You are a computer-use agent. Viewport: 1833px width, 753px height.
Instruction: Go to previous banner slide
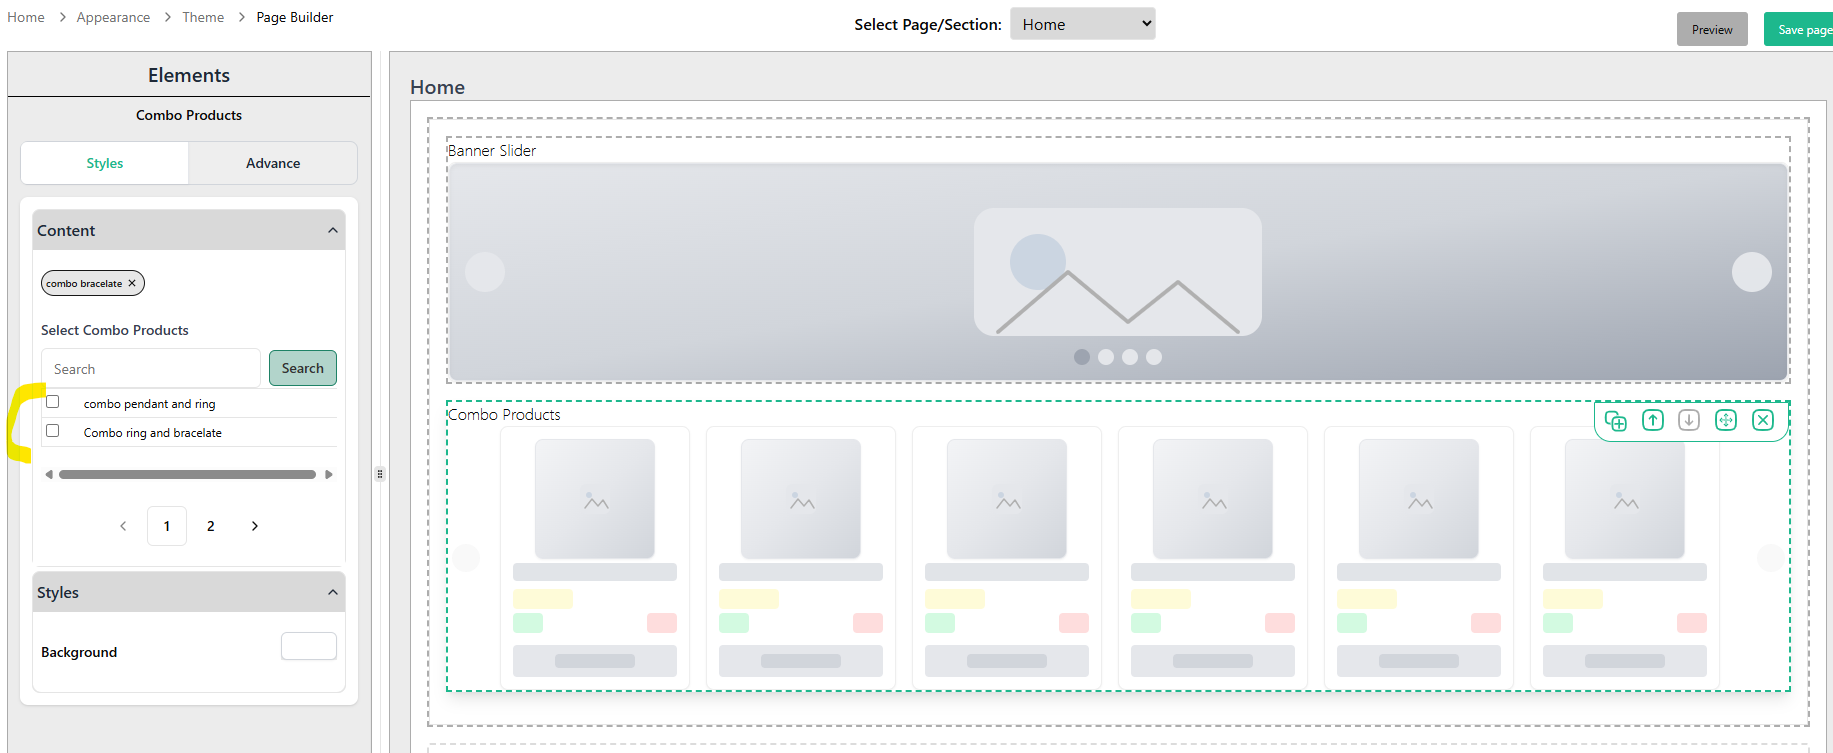[x=485, y=272]
